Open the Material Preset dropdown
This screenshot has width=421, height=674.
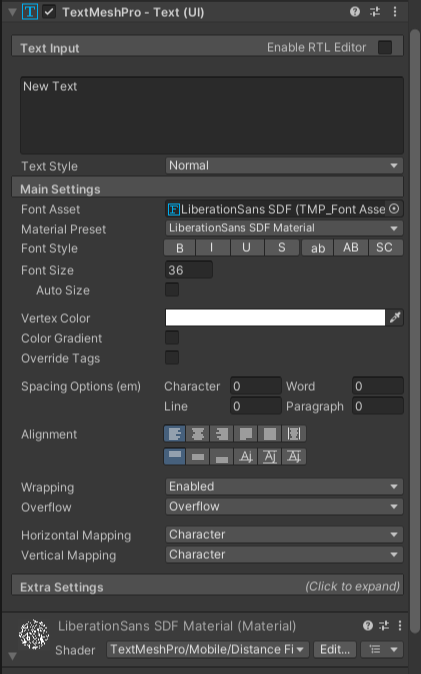[284, 228]
